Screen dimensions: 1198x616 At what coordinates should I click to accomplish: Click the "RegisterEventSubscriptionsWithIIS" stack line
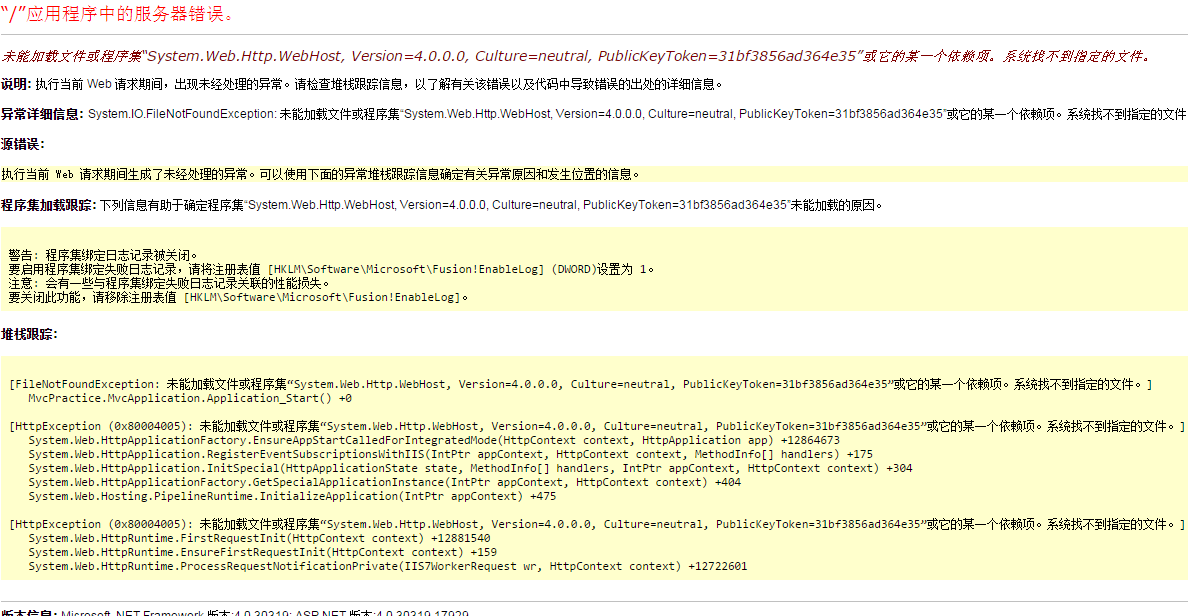pyautogui.click(x=451, y=454)
